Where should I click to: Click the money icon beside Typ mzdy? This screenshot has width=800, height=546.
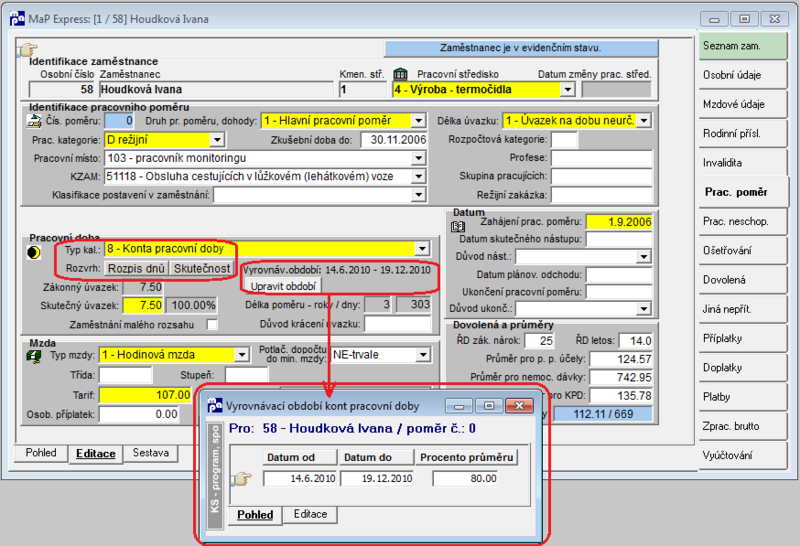click(34, 356)
